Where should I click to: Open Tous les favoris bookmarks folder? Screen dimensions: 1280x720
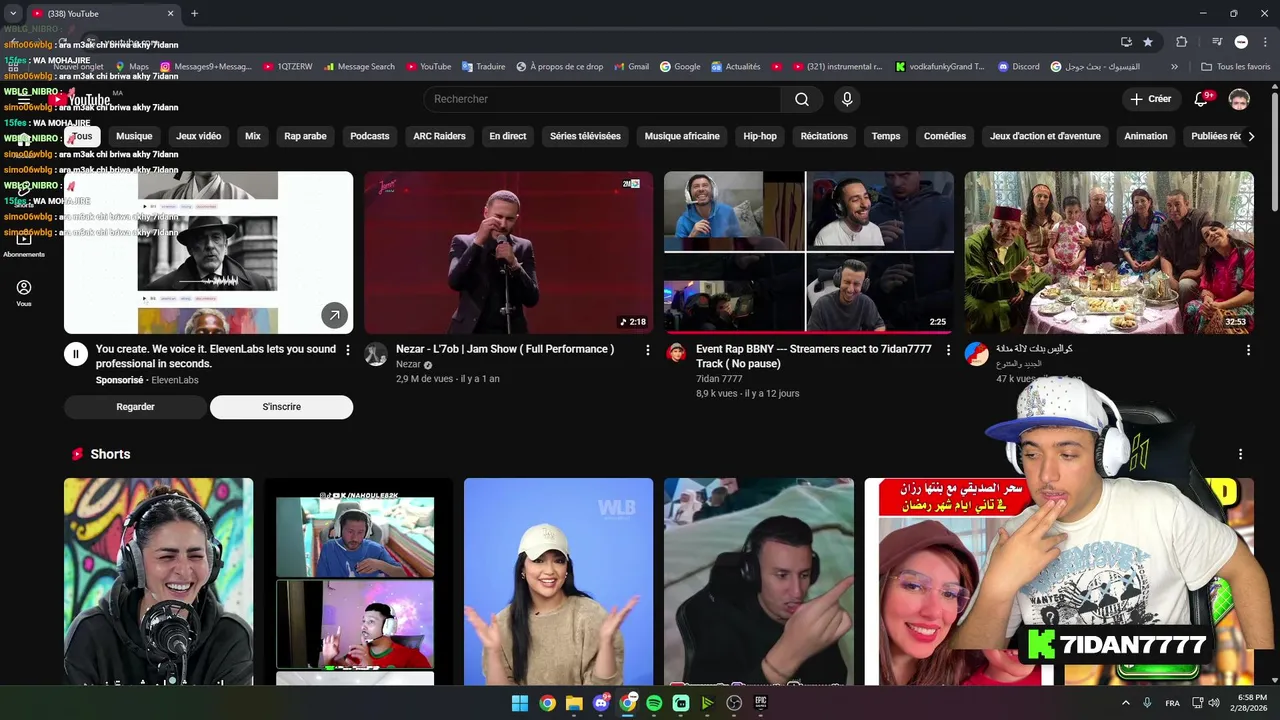[x=1236, y=67]
